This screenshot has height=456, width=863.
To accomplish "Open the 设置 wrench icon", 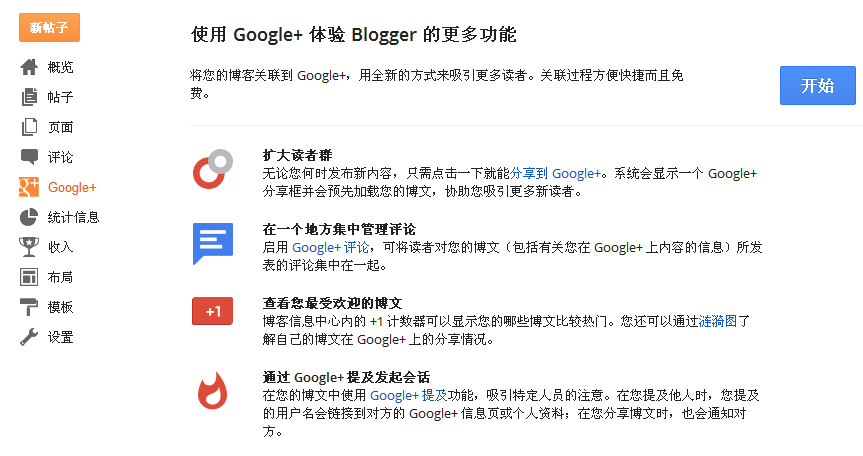I will click(29, 337).
